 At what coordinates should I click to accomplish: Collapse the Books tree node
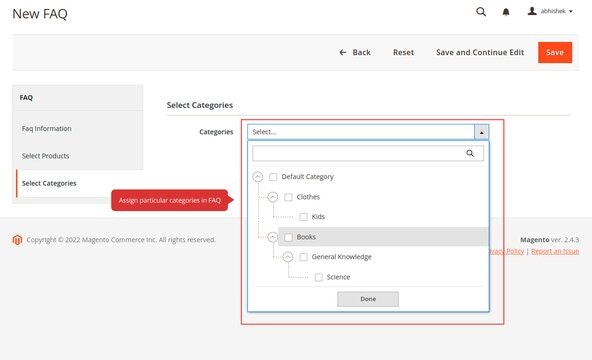(273, 237)
